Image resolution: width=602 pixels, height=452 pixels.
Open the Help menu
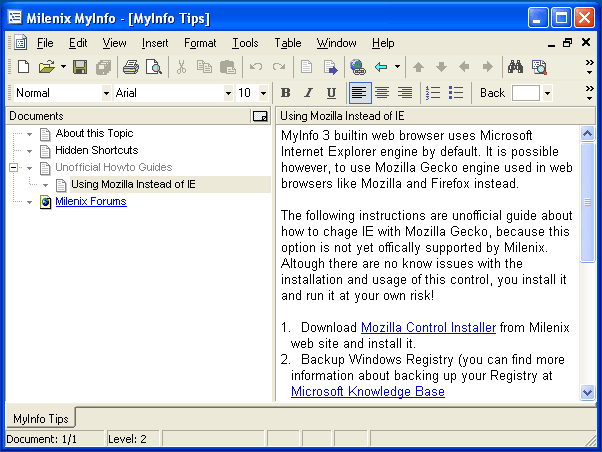tap(383, 43)
